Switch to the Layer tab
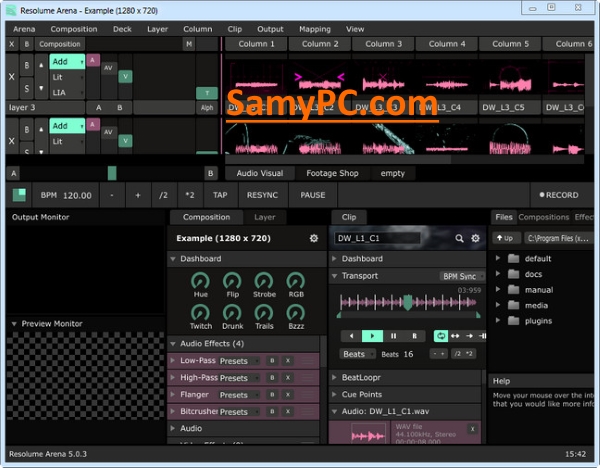This screenshot has width=600, height=468. pyautogui.click(x=265, y=217)
